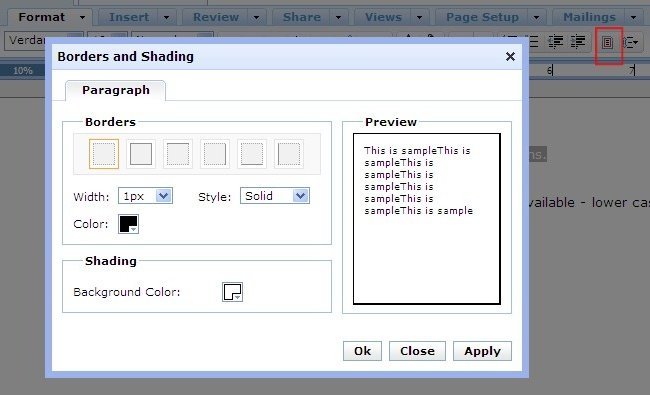The image size is (650, 395).
Task: Select the right border option
Action: (215, 154)
